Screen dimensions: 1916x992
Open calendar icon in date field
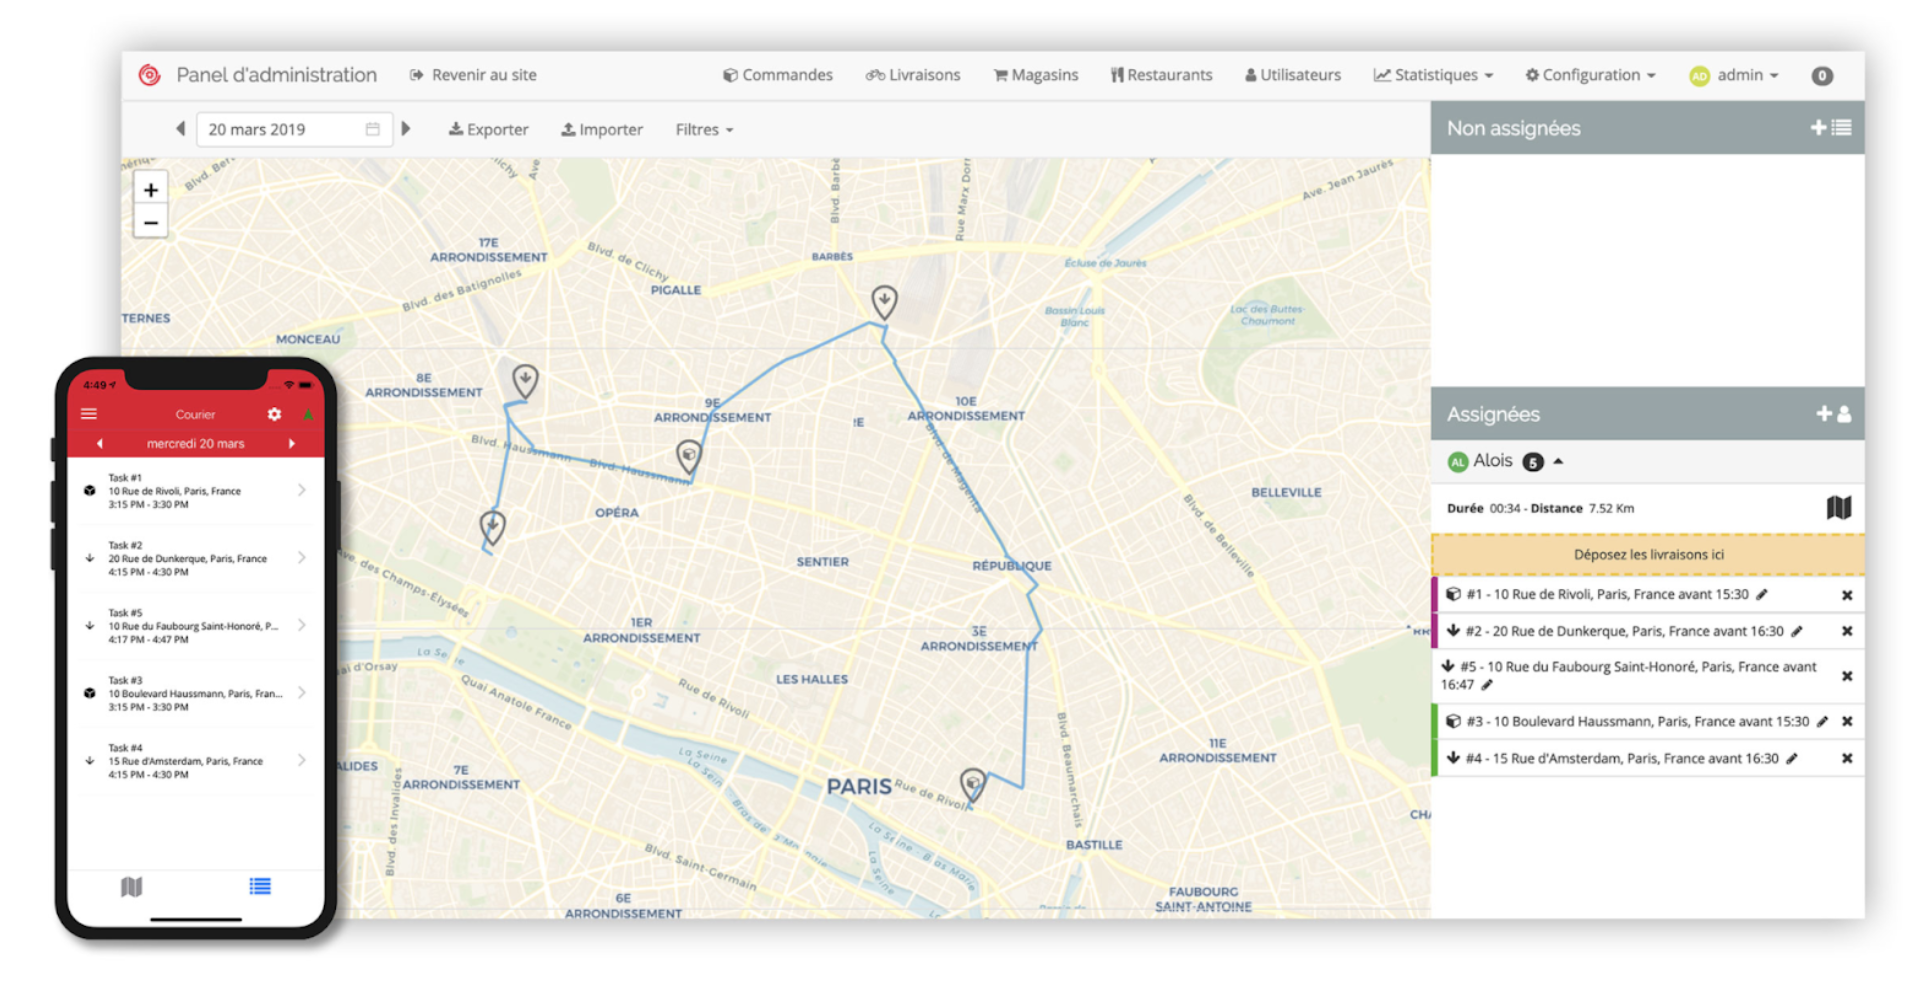pyautogui.click(x=373, y=129)
